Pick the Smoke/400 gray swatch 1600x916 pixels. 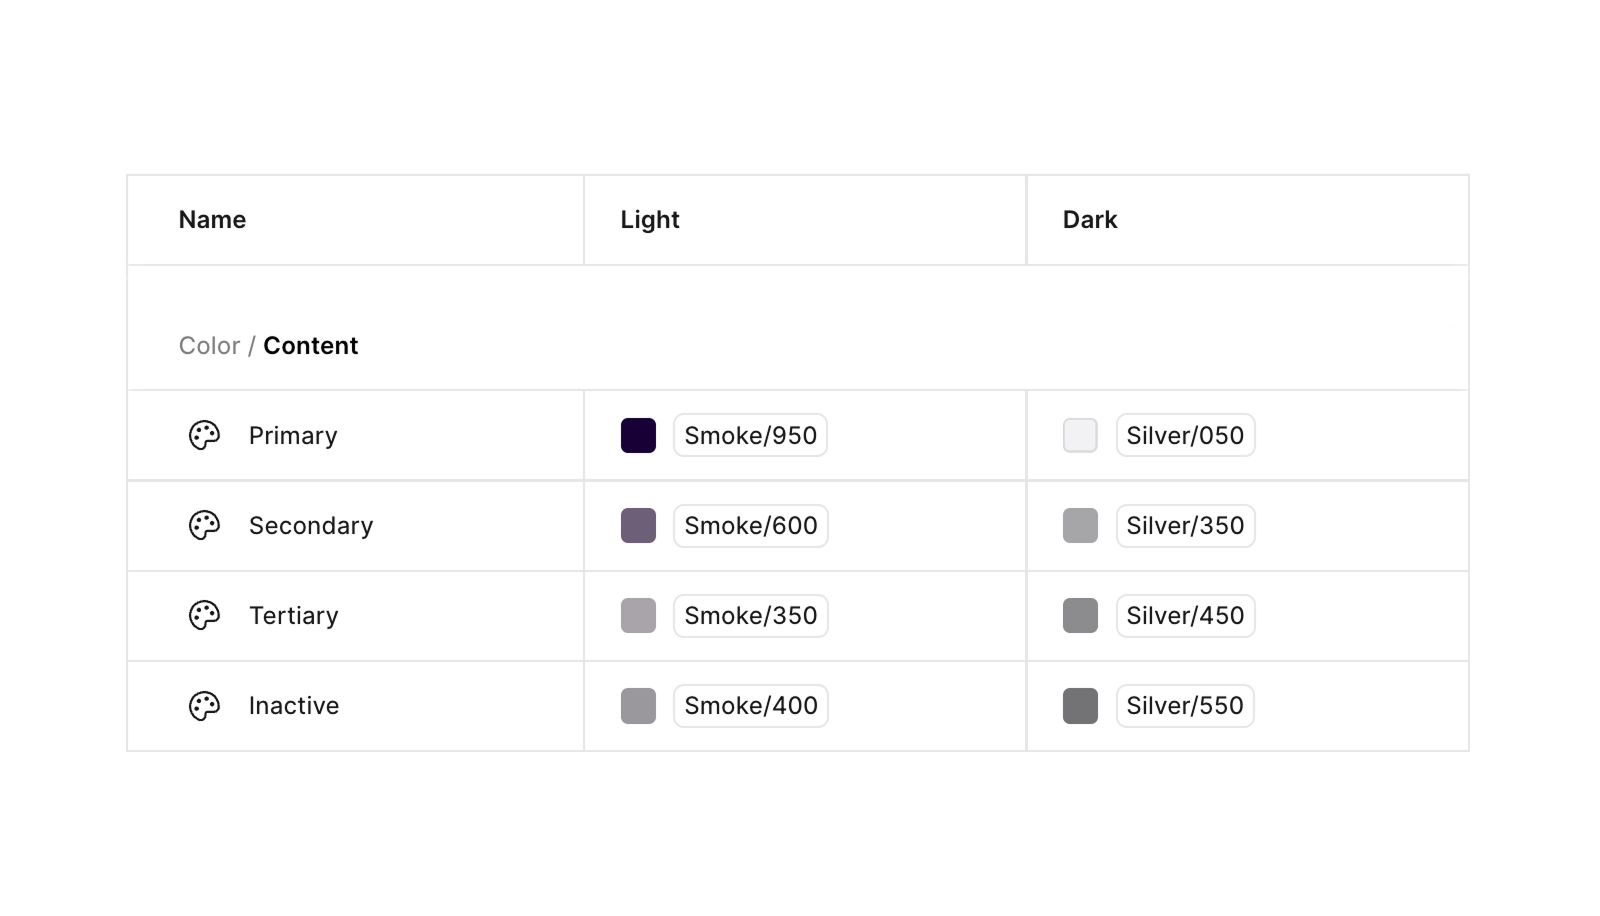point(638,706)
